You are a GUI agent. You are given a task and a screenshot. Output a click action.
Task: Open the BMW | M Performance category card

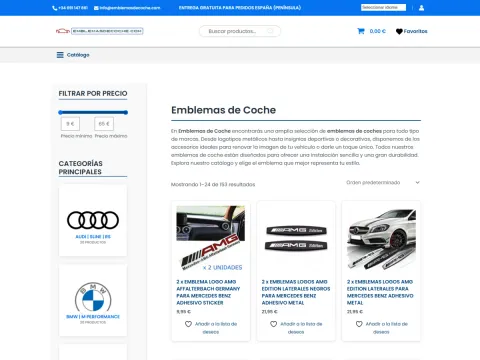point(93,301)
